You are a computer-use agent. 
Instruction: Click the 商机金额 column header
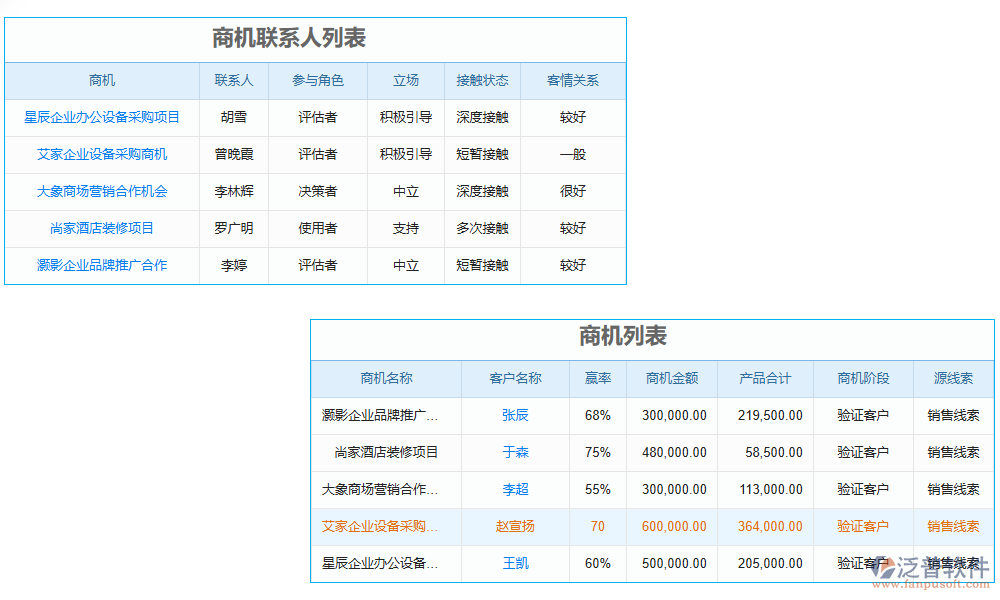(672, 378)
